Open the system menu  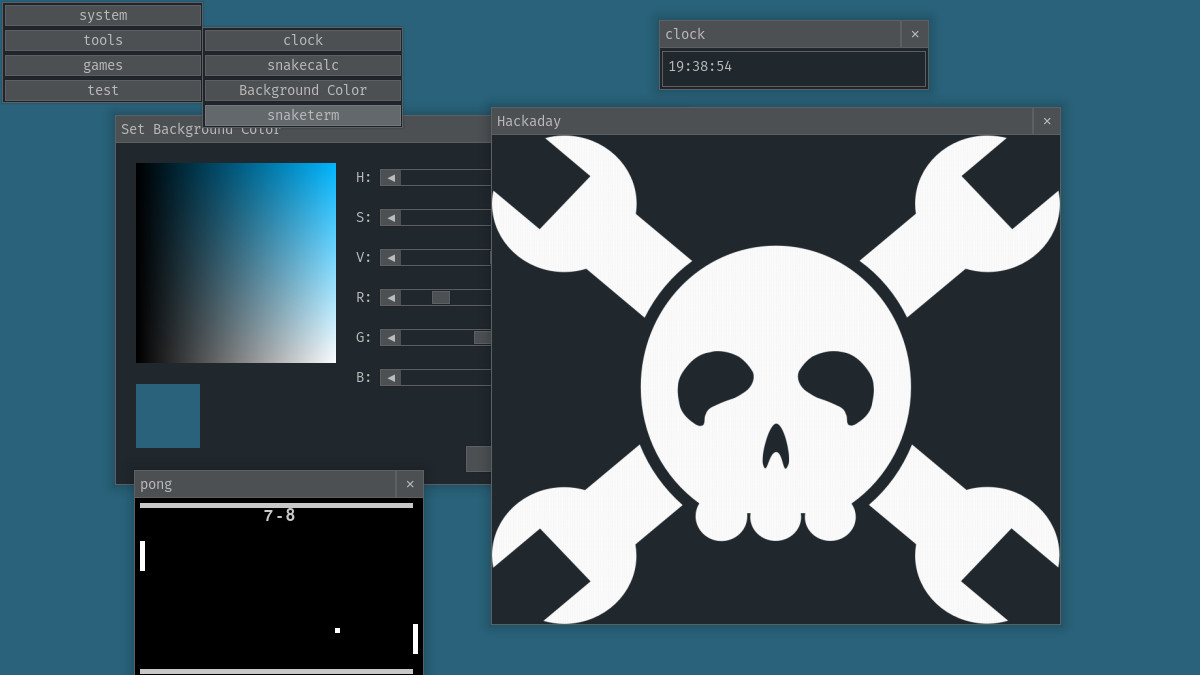coord(103,15)
